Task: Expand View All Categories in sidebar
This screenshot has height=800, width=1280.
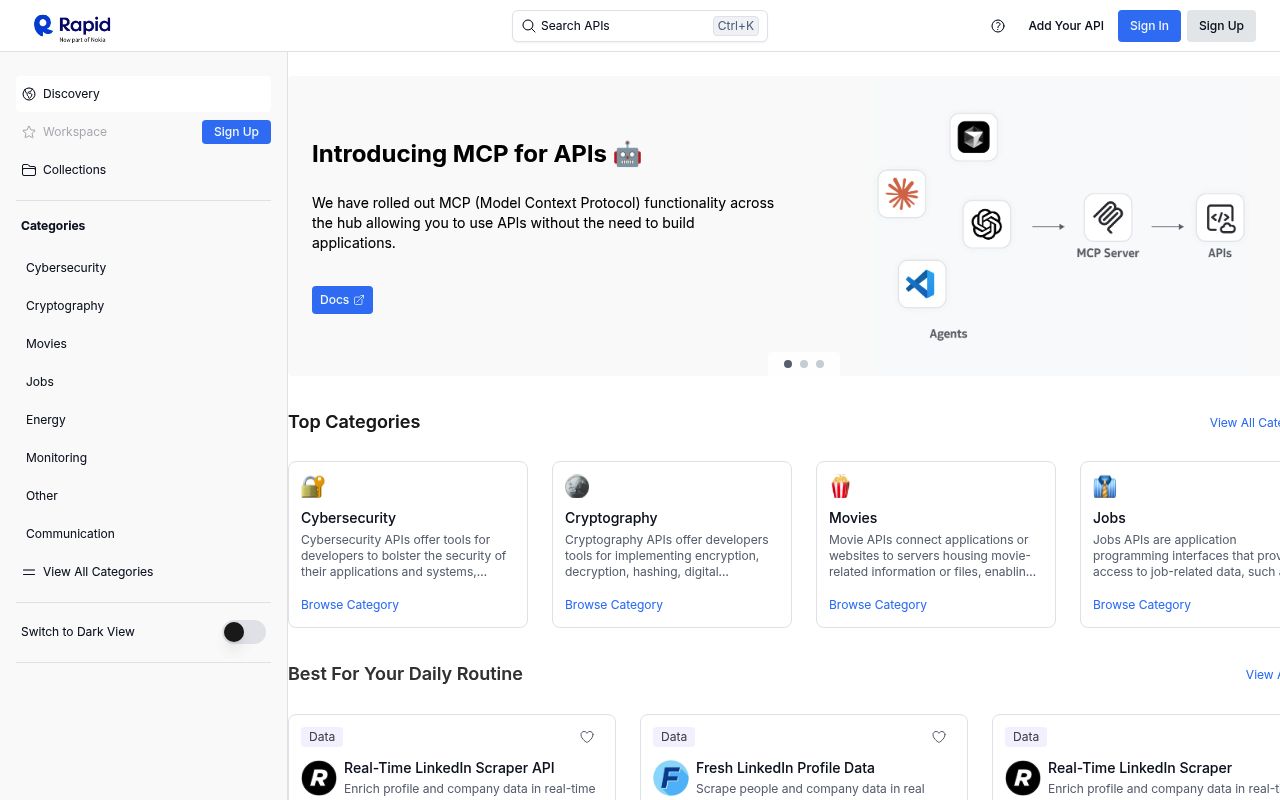Action: point(98,572)
